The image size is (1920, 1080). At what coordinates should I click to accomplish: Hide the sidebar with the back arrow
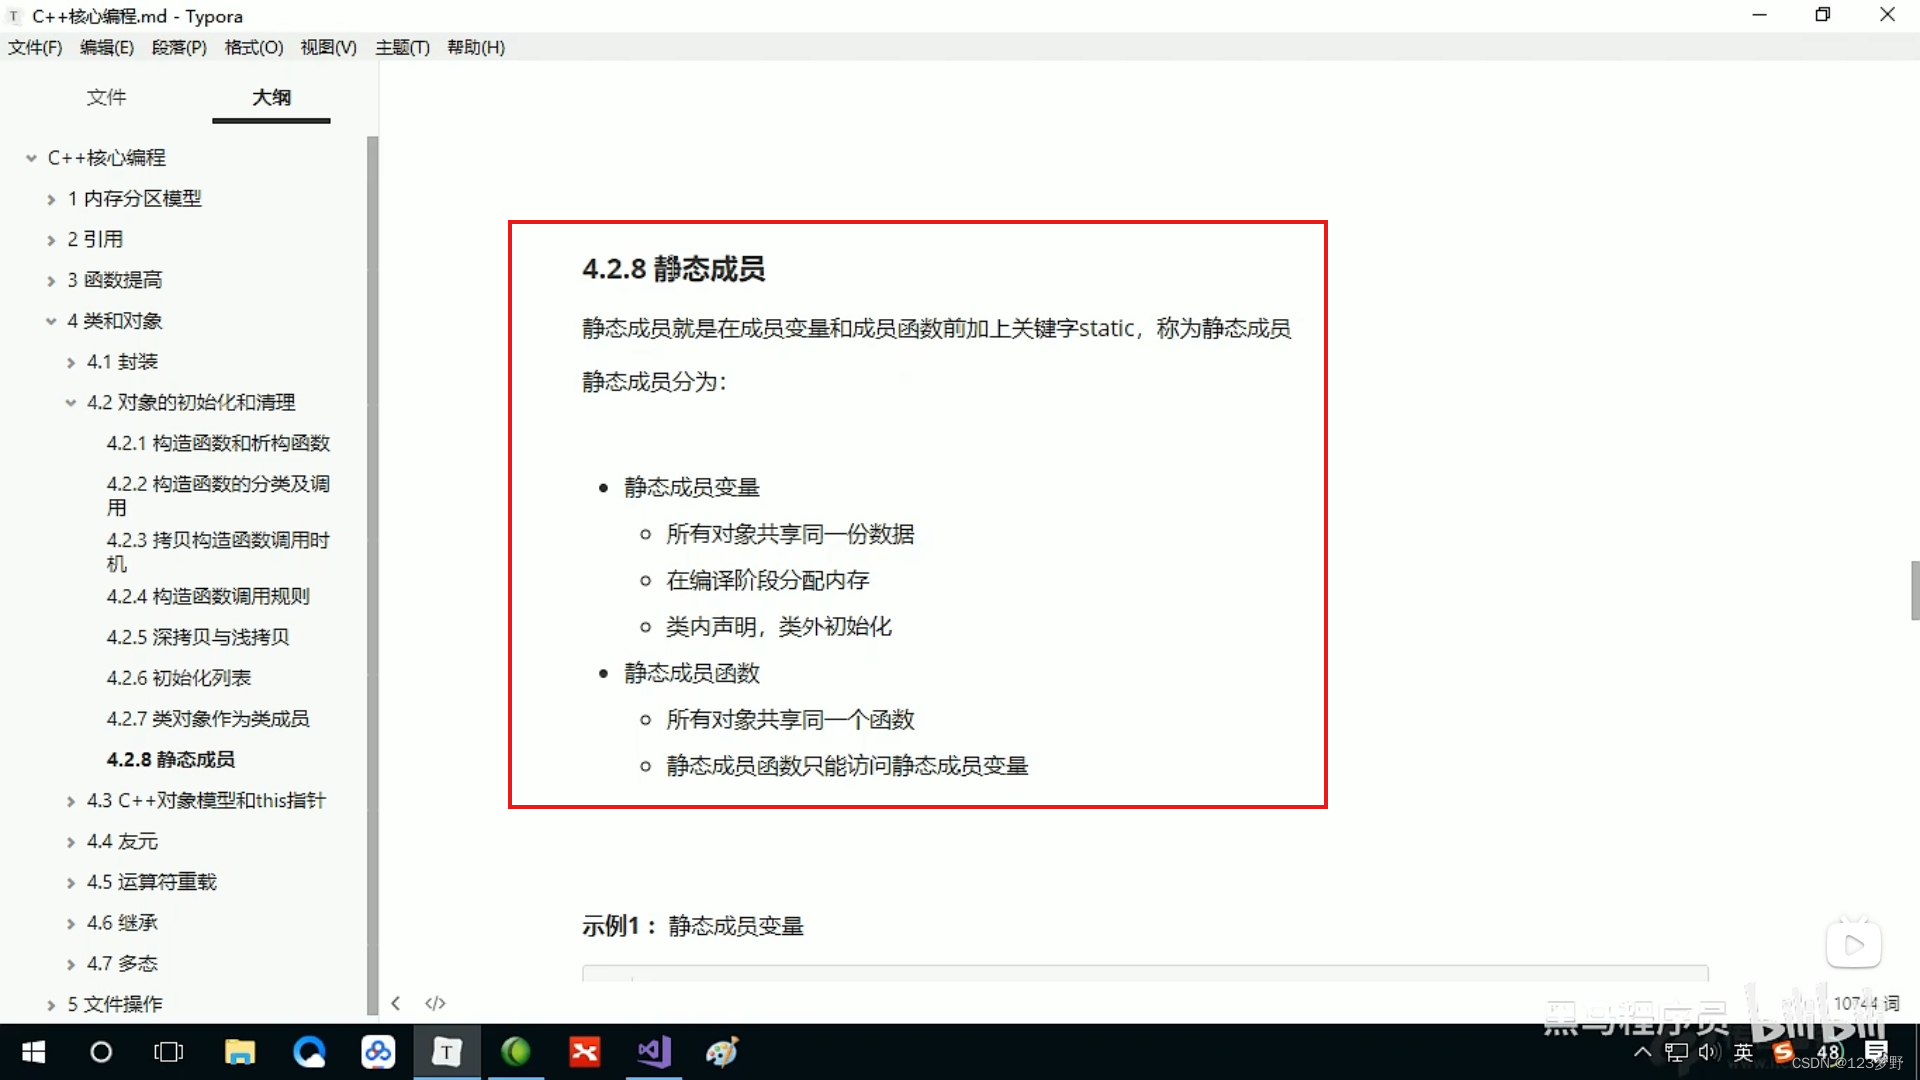point(396,1003)
